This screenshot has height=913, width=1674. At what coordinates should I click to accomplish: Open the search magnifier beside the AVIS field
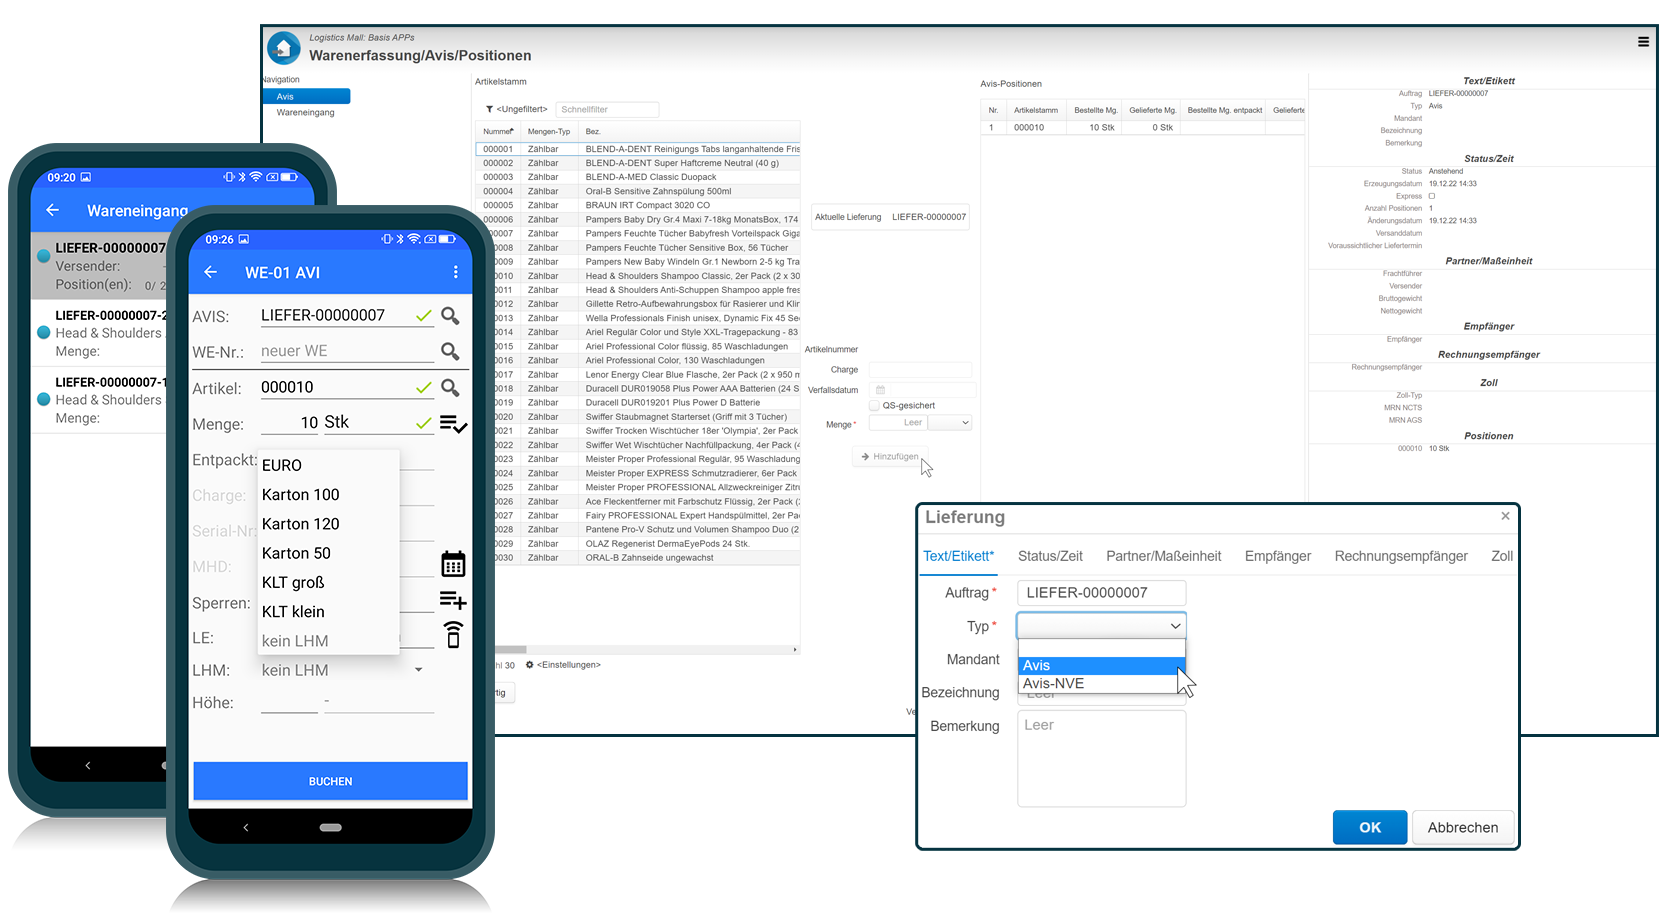tap(450, 315)
